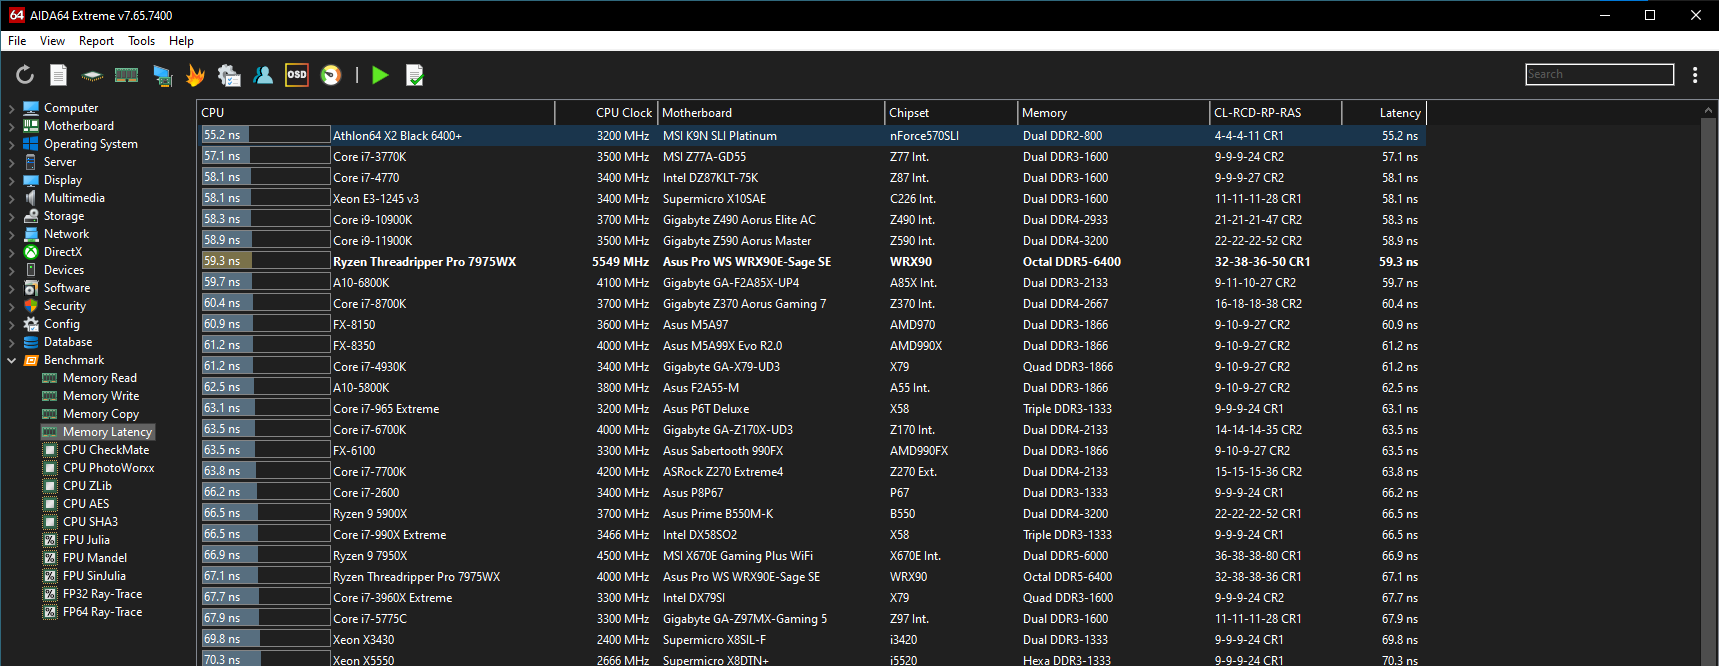Open the Tools menu

pyautogui.click(x=141, y=41)
